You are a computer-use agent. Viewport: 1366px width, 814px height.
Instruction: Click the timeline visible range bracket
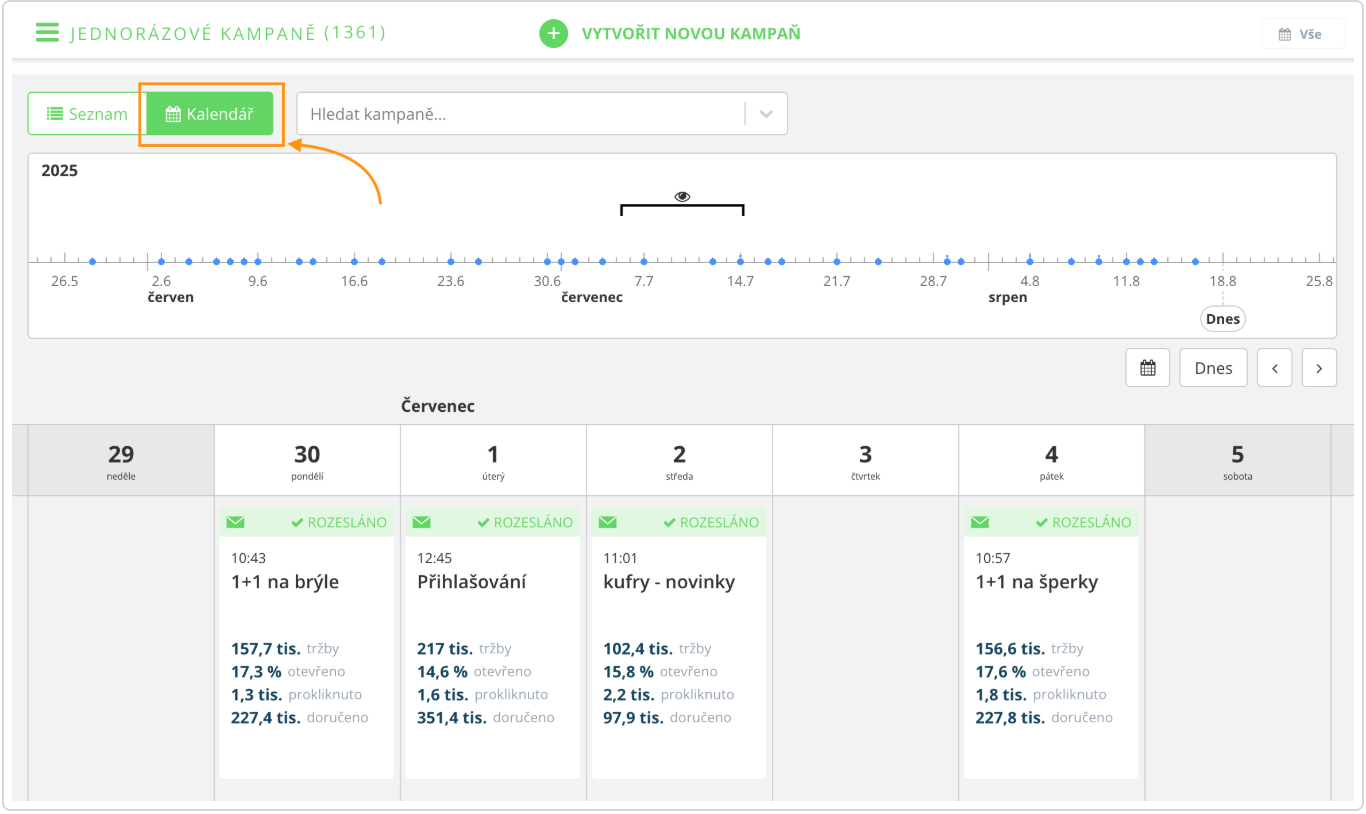click(x=682, y=207)
